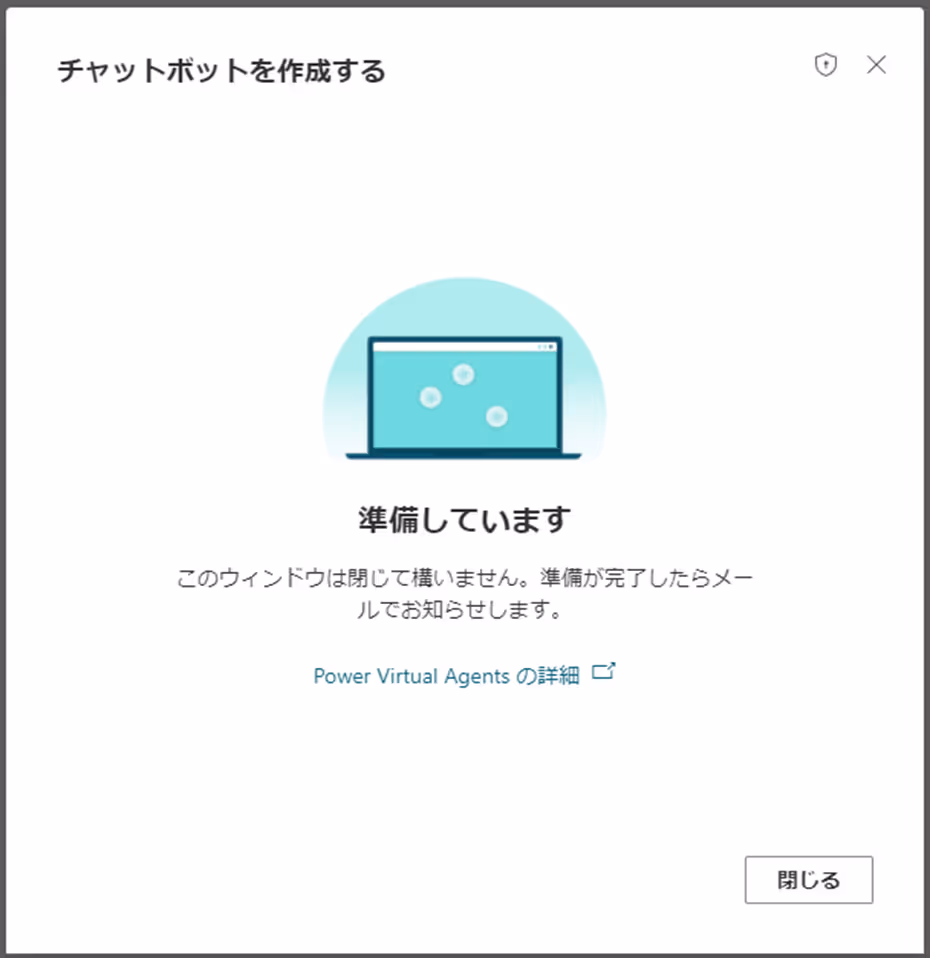Viewport: 930px width, 958px height.
Task: Open the privacy shield icon in header
Action: click(826, 64)
